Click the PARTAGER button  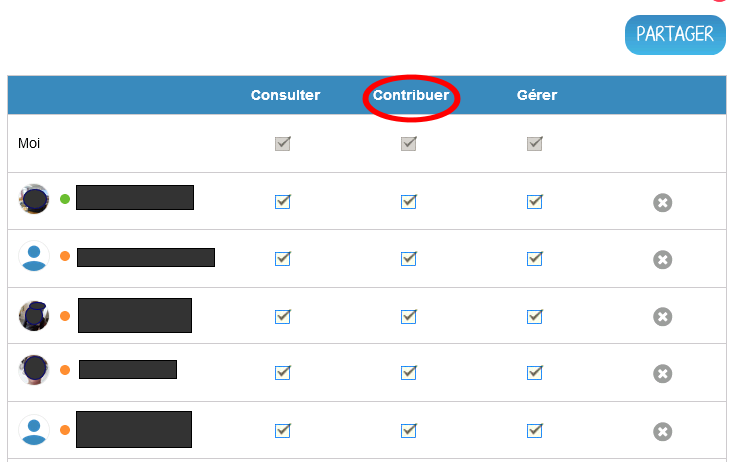[675, 35]
